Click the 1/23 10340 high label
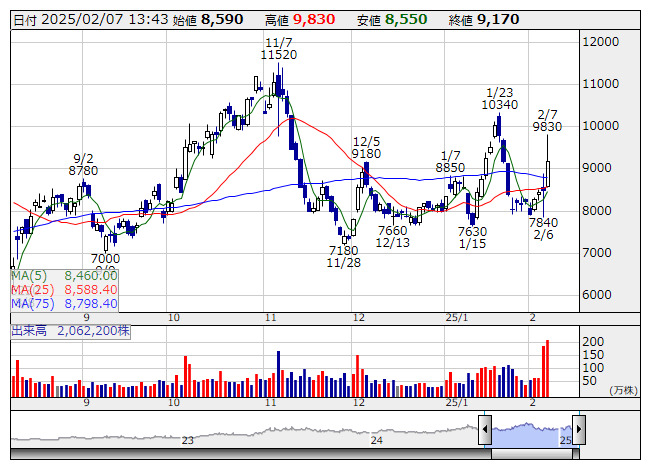 [x=500, y=99]
